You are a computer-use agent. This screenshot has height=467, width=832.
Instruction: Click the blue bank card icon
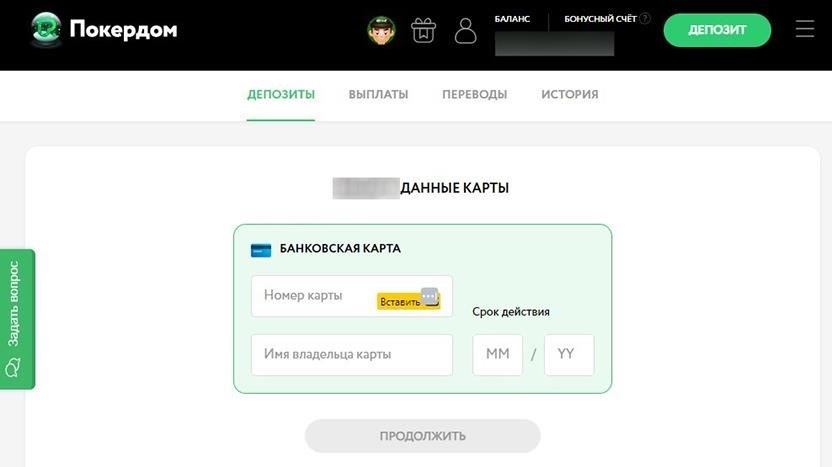(261, 250)
